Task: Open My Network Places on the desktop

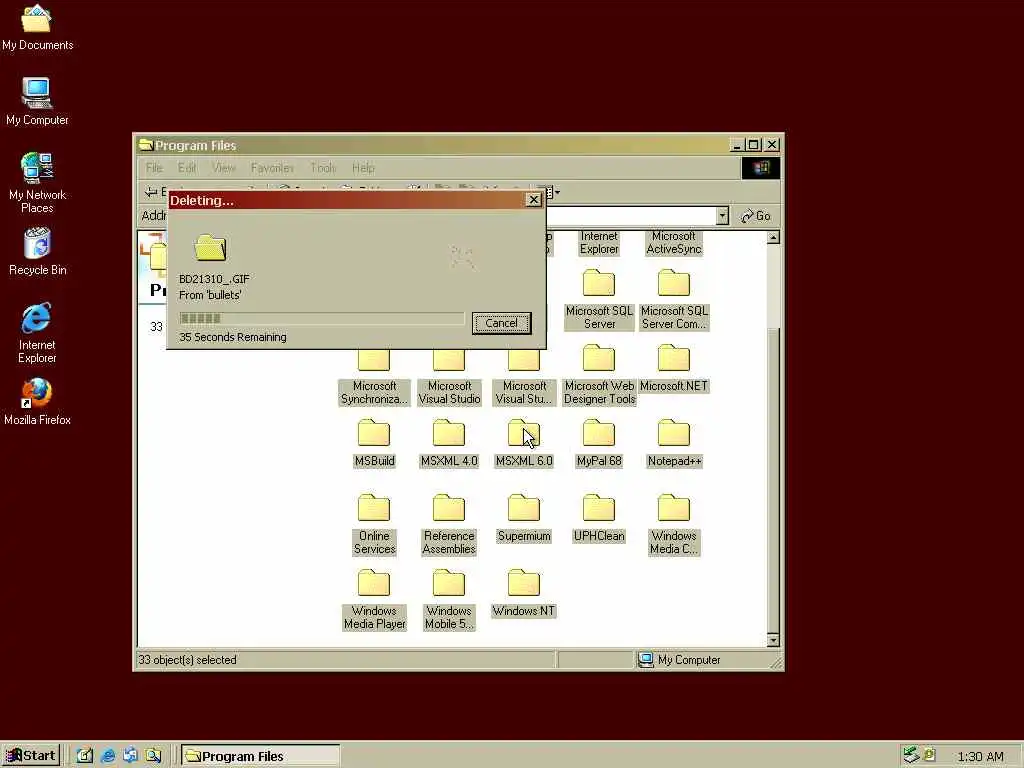Action: [37, 183]
